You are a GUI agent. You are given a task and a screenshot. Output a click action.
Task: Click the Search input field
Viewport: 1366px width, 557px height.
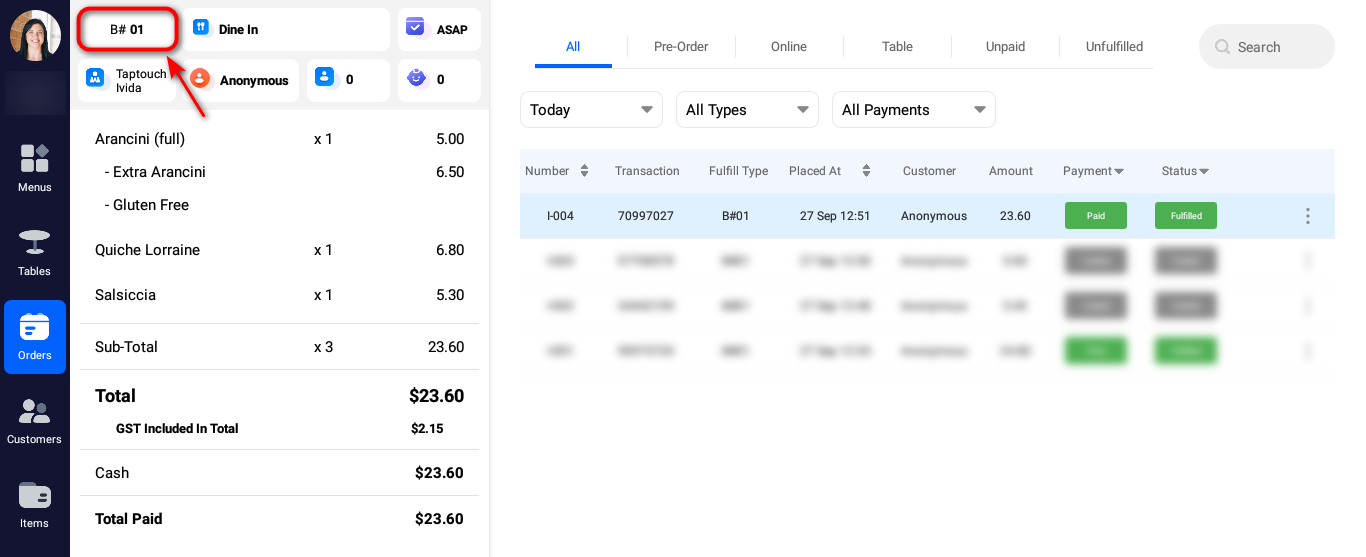coord(1266,47)
